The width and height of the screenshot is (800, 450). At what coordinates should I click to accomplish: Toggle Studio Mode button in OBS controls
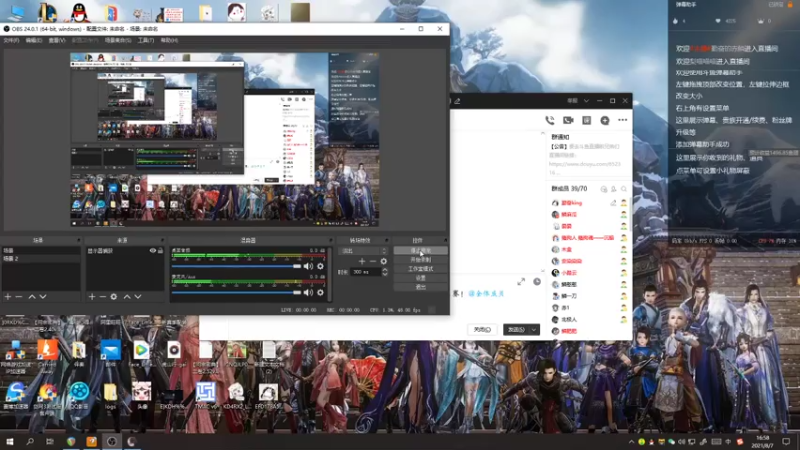[x=420, y=269]
